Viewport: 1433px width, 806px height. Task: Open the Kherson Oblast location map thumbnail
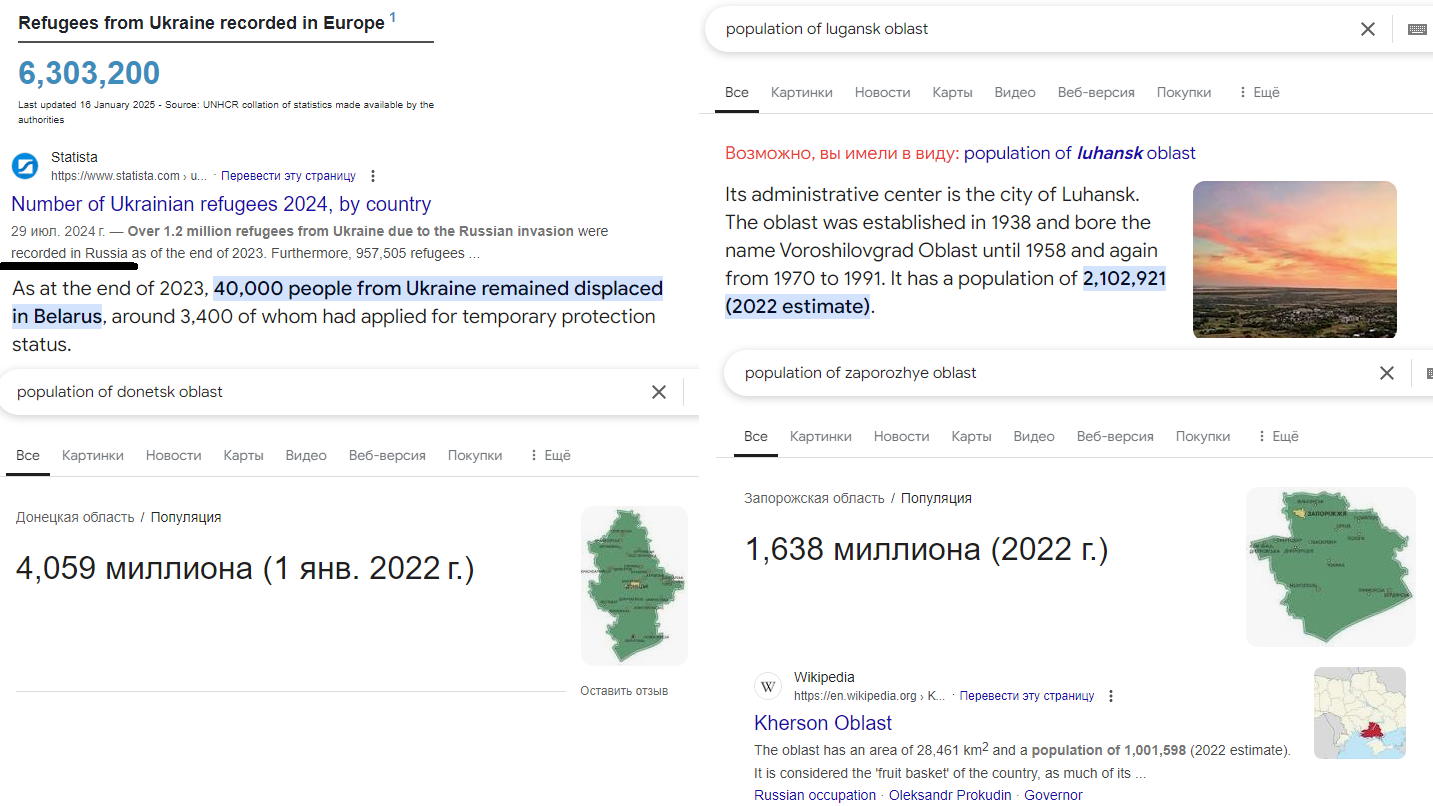[x=1360, y=713]
